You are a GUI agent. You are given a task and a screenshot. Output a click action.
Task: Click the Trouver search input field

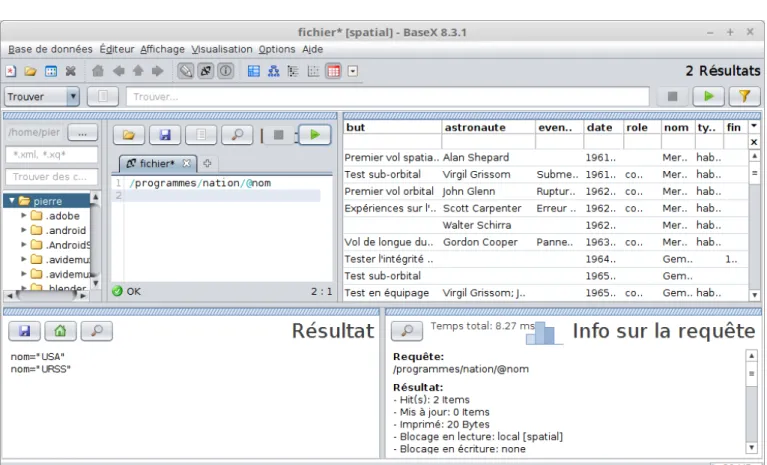pos(388,97)
